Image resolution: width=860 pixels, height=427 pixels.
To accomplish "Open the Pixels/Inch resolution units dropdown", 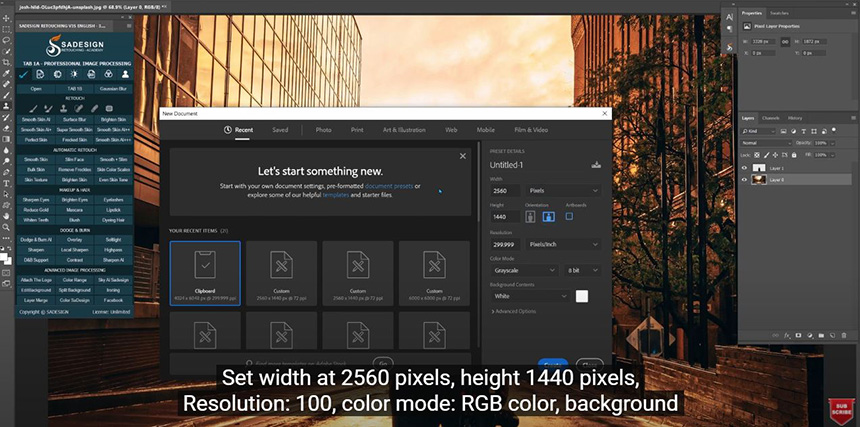I will (x=565, y=243).
